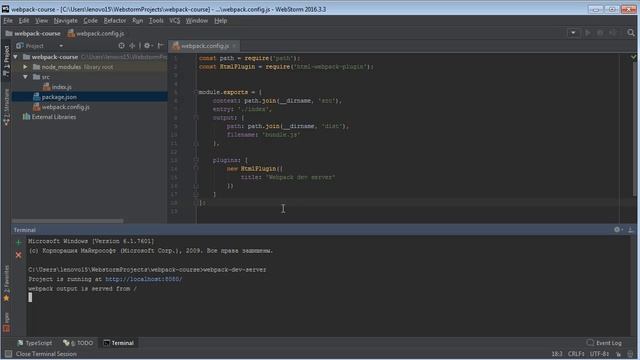This screenshot has width=640, height=360.
Task: Click the Debug toolbar icon
Action: click(600, 33)
